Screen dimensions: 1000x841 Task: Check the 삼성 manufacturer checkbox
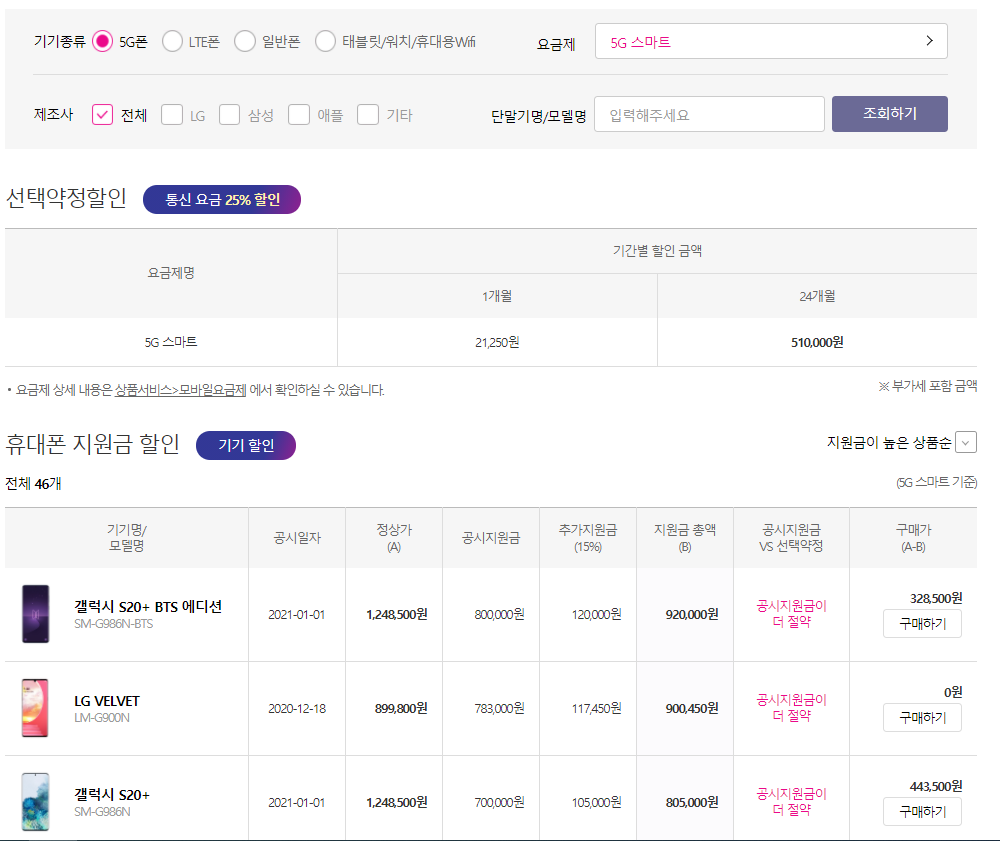click(x=230, y=115)
